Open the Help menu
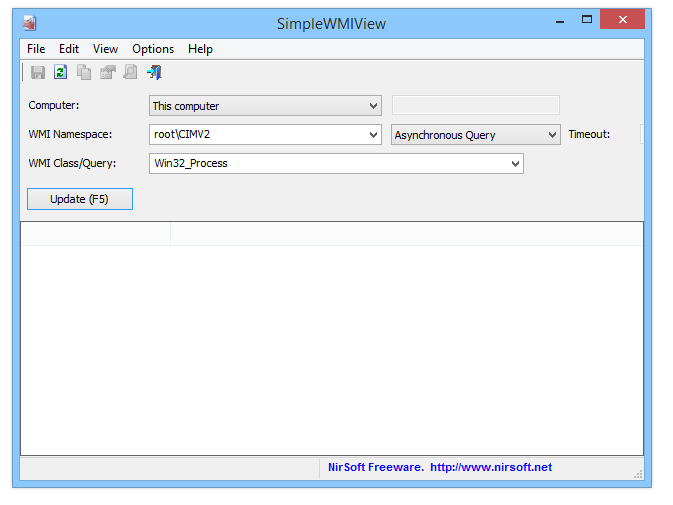The height and width of the screenshot is (505, 673). [x=200, y=49]
